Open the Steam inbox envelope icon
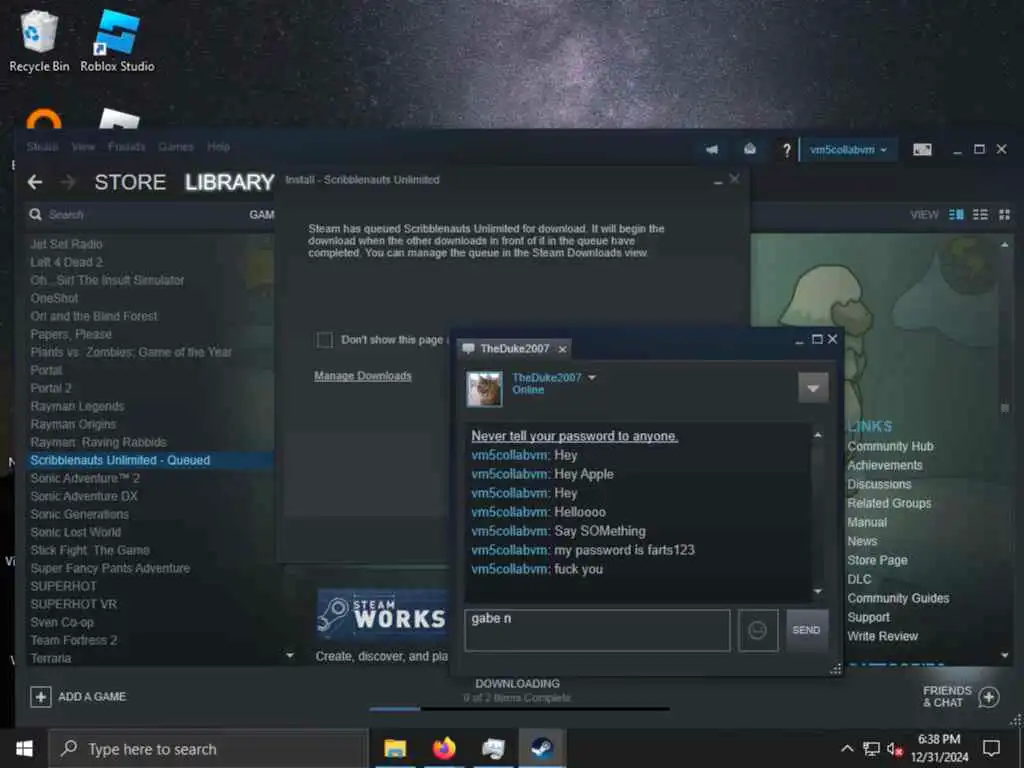Screen dimensions: 1024x768 coord(750,150)
